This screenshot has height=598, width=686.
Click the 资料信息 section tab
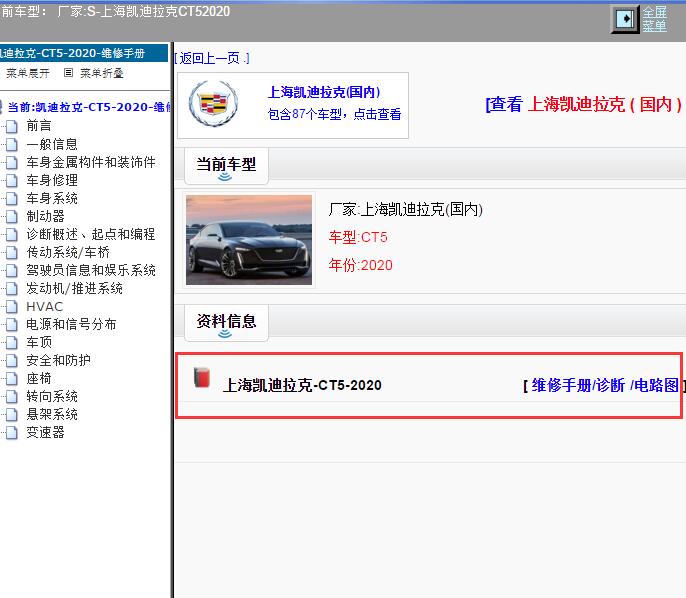pyautogui.click(x=226, y=323)
